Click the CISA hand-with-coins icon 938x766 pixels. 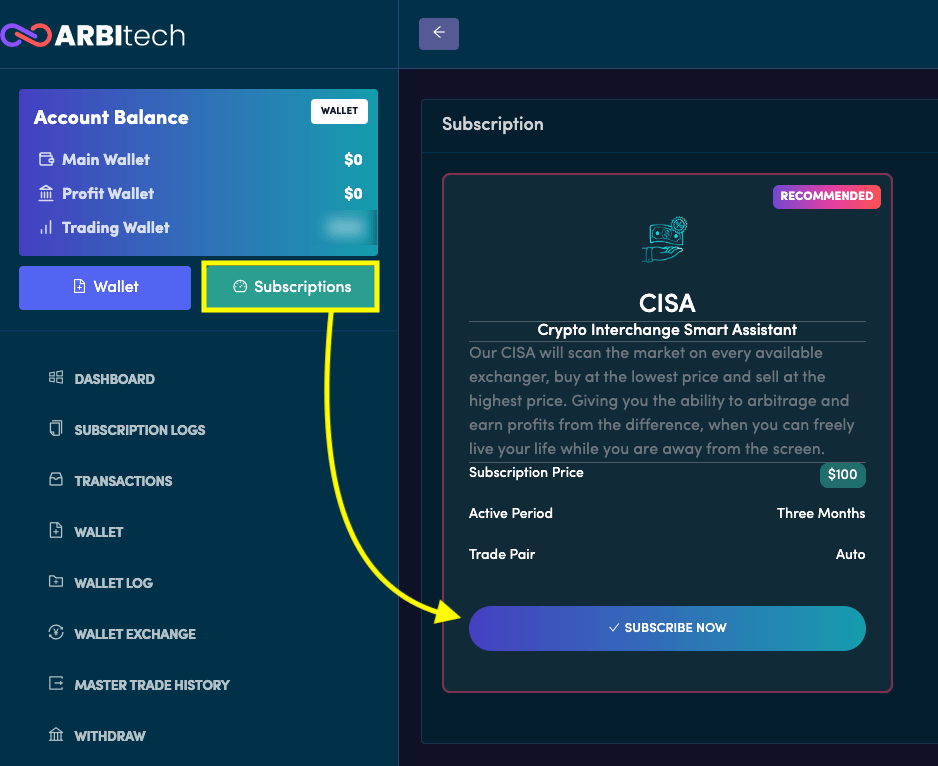tap(665, 238)
